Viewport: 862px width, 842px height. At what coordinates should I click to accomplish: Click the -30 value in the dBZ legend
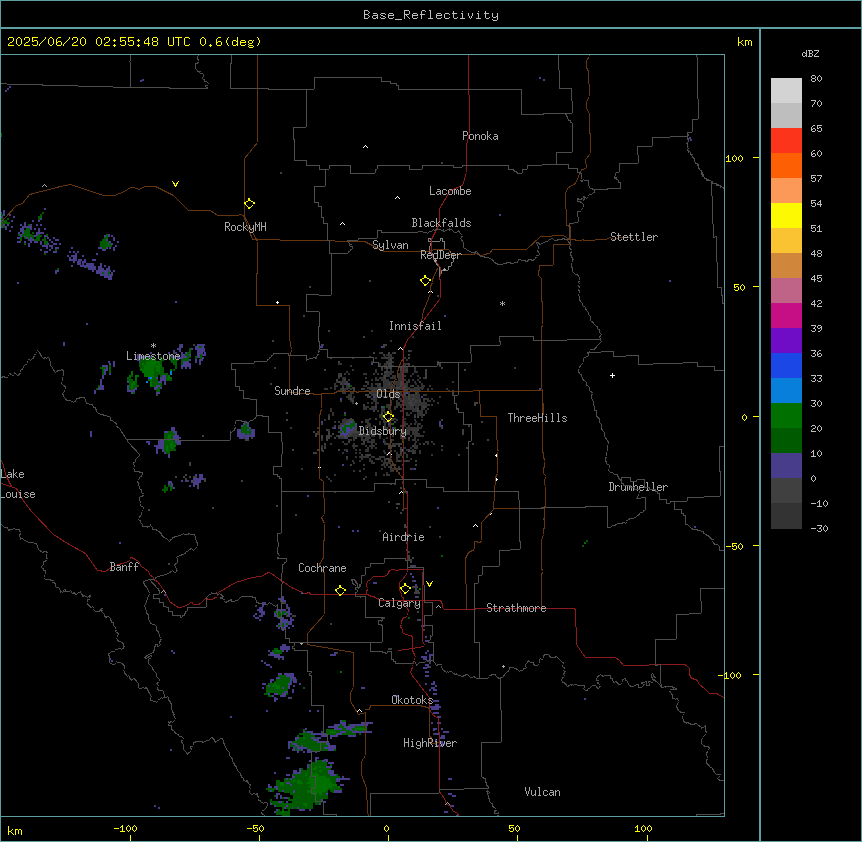tap(819, 528)
